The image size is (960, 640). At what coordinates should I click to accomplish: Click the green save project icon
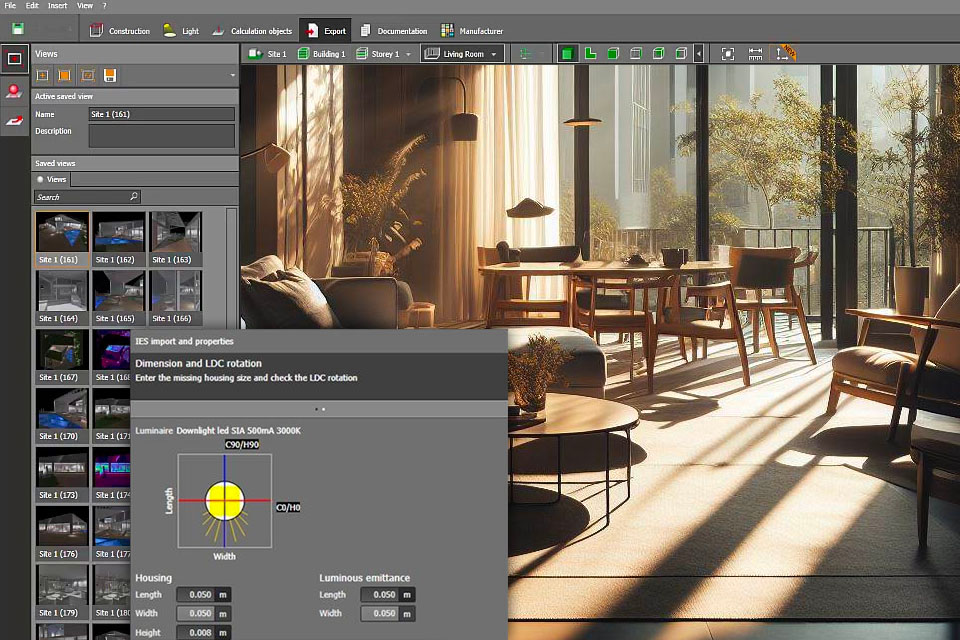pyautogui.click(x=18, y=29)
